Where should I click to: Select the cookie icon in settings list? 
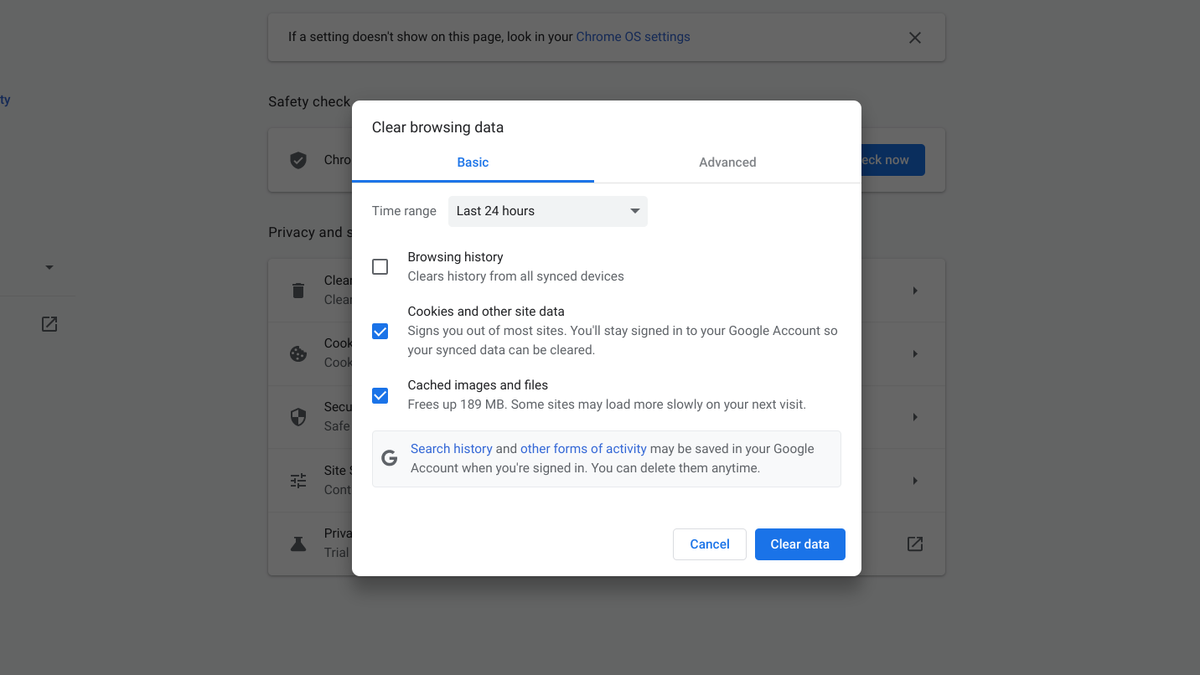pyautogui.click(x=297, y=353)
